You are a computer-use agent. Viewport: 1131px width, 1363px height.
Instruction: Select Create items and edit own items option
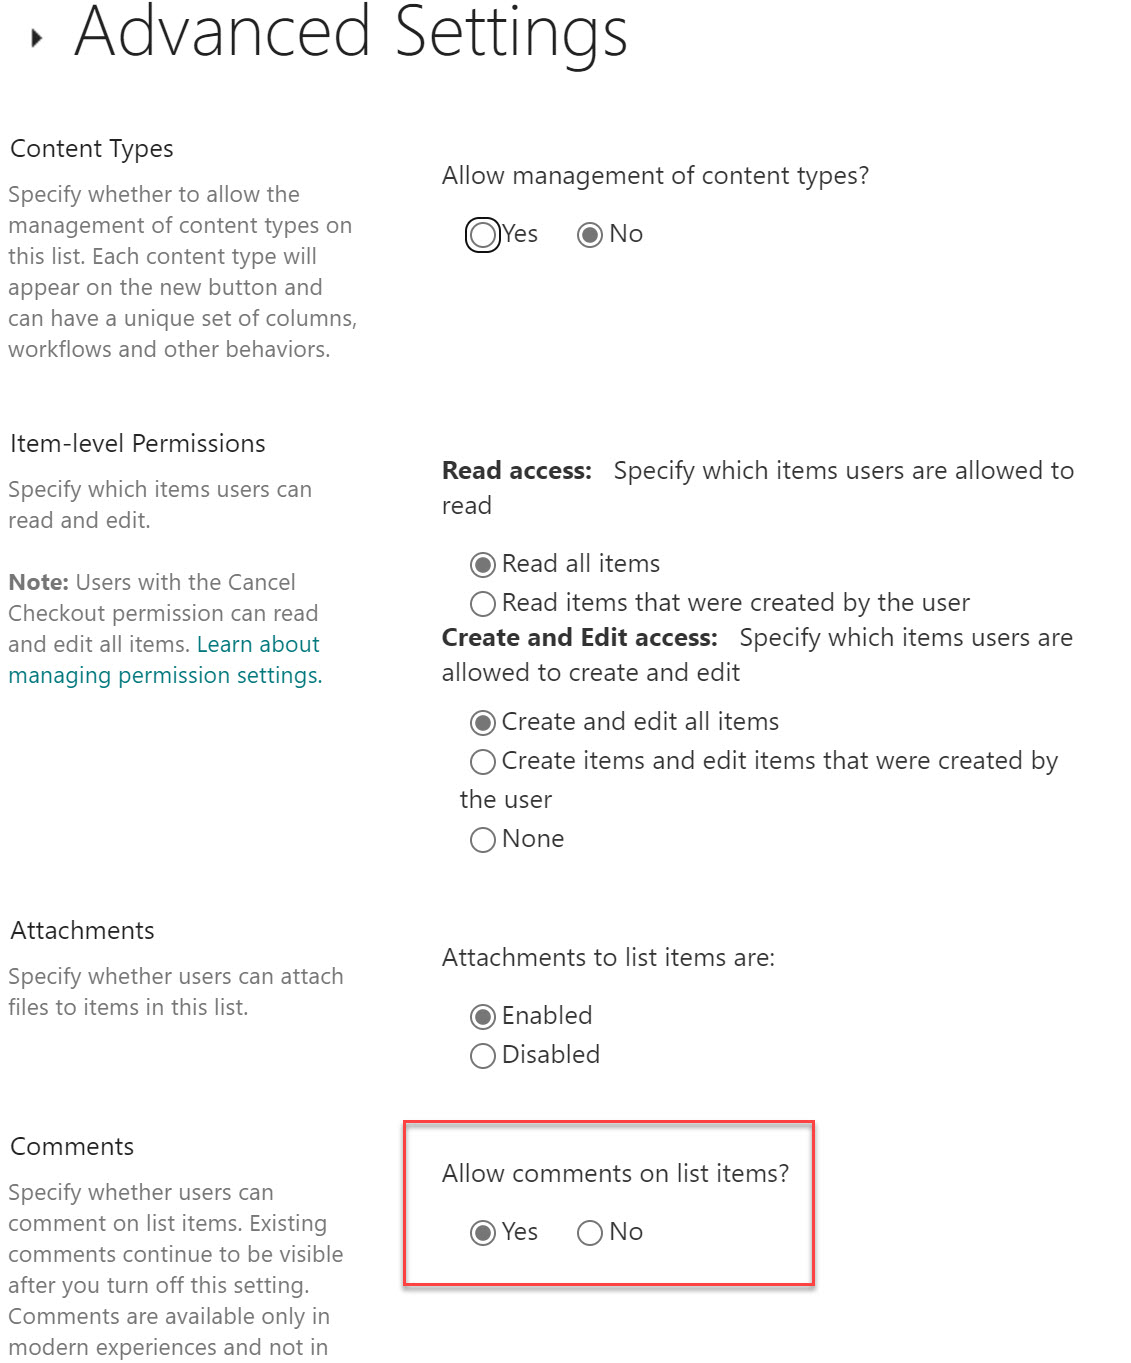[x=483, y=762]
